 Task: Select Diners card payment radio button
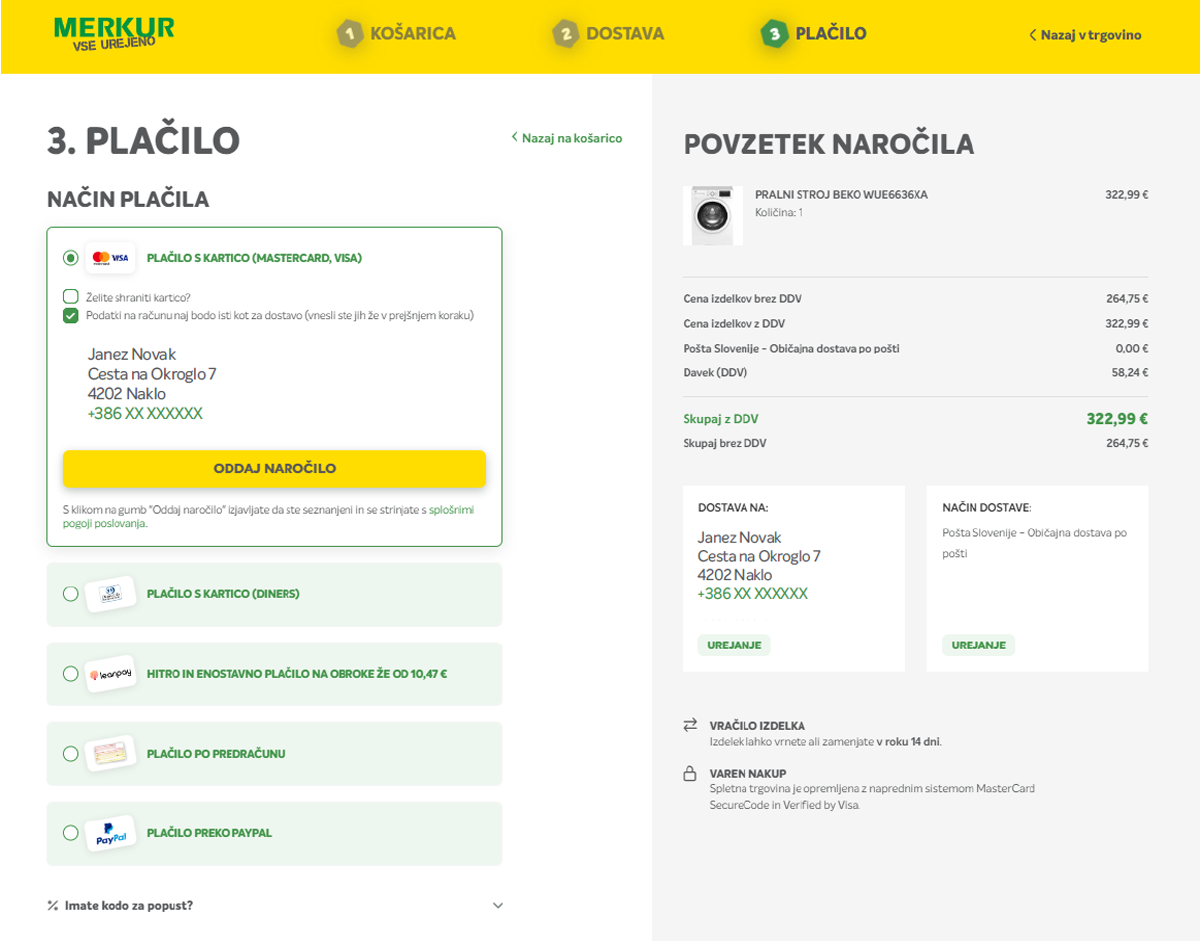[x=71, y=594]
